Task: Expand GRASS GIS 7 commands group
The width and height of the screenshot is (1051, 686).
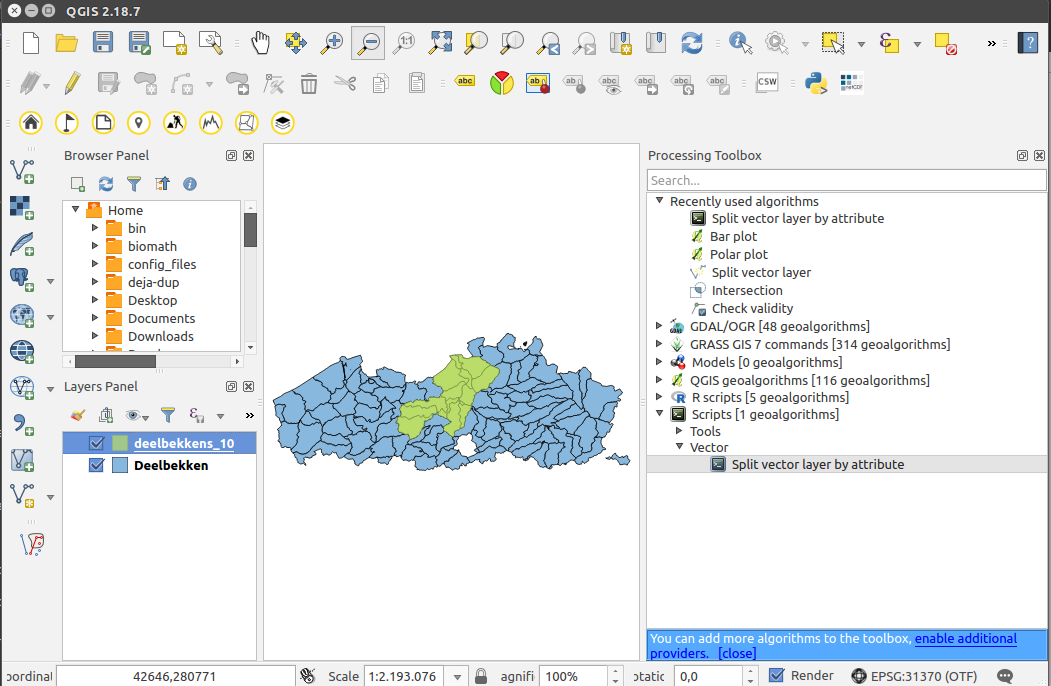Action: click(659, 343)
